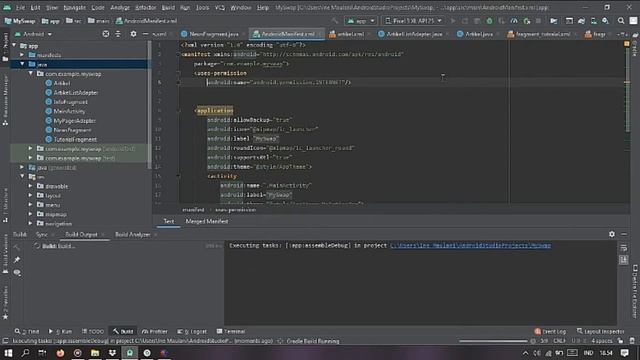Click the Gradle build progress bar
Viewport: 640px width, 360px height.
click(493, 341)
